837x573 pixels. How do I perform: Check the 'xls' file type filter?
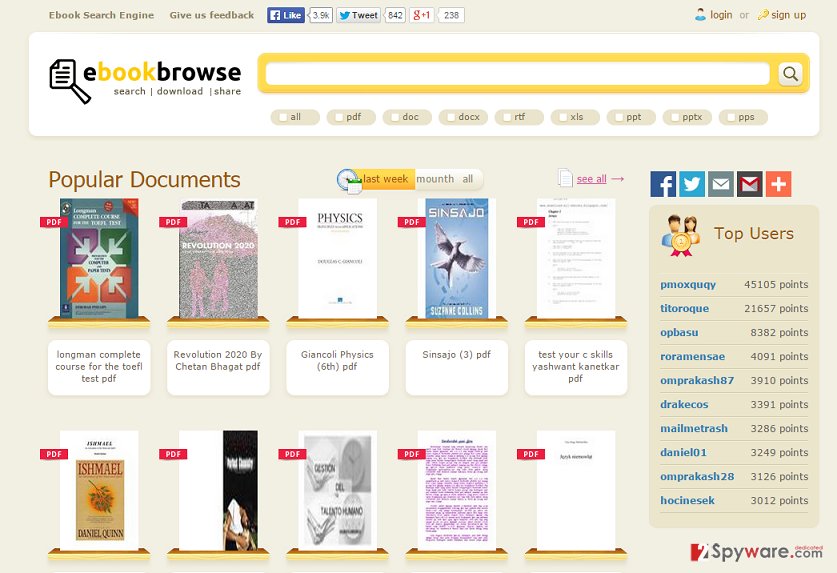563,117
